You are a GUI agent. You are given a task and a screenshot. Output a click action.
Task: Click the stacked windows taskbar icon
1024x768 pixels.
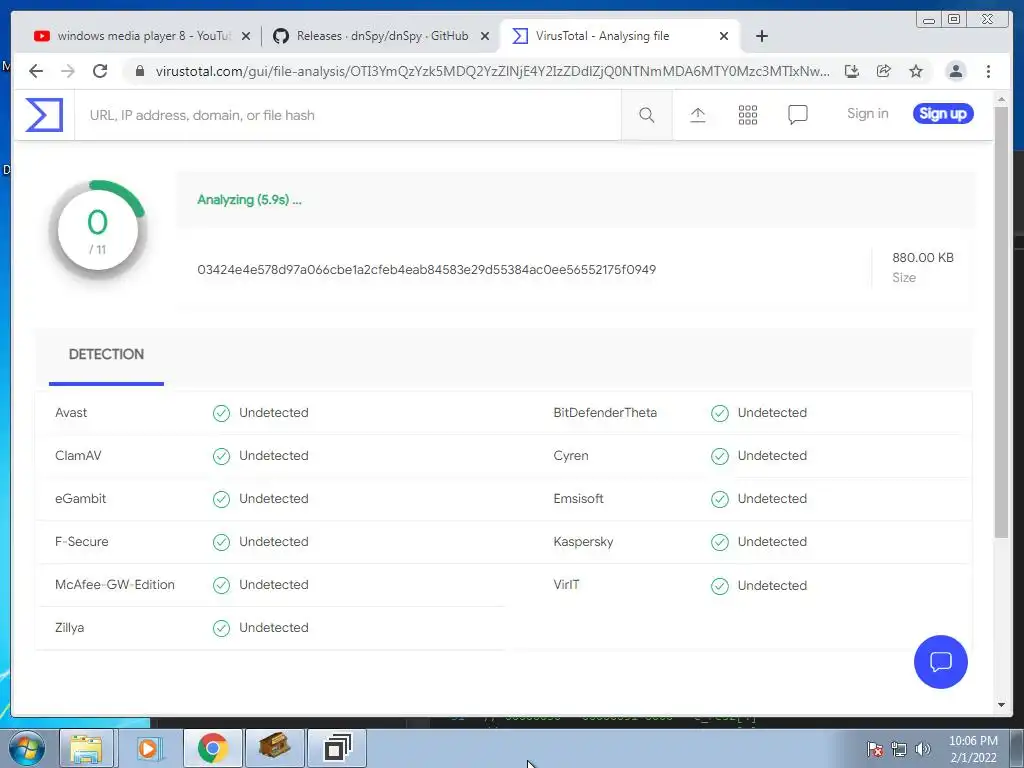[337, 748]
